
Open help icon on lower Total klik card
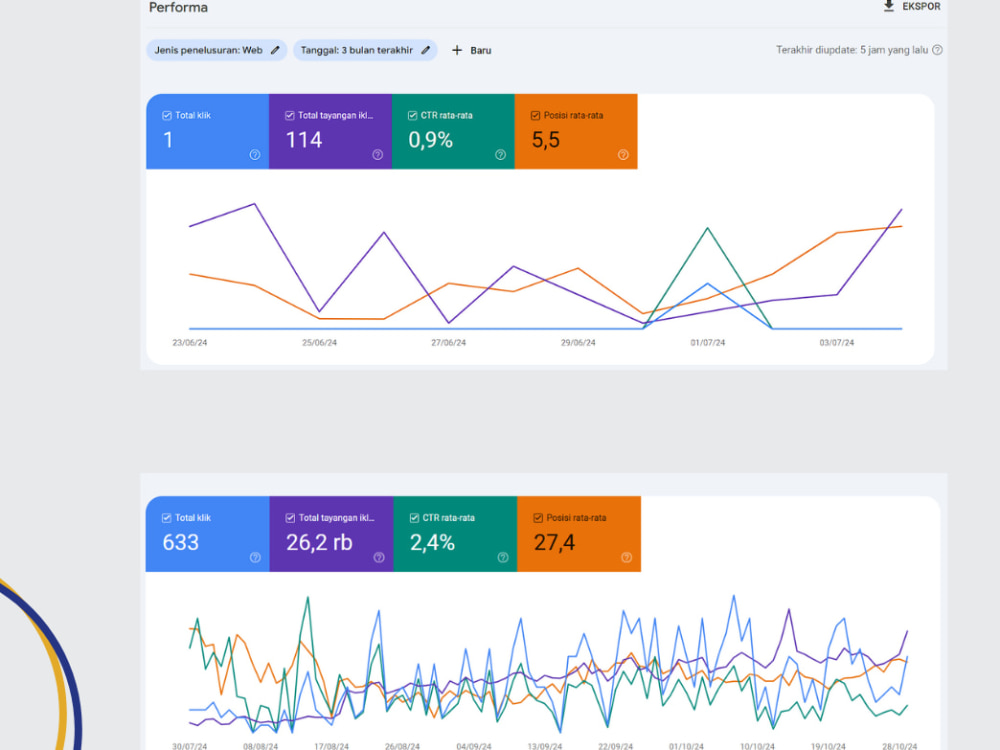point(255,557)
